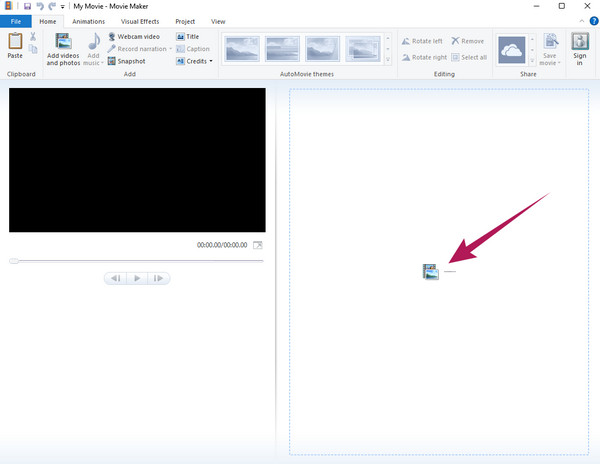Click storyboard browse for videos icon
Screen dimensions: 600x464
[431, 272]
